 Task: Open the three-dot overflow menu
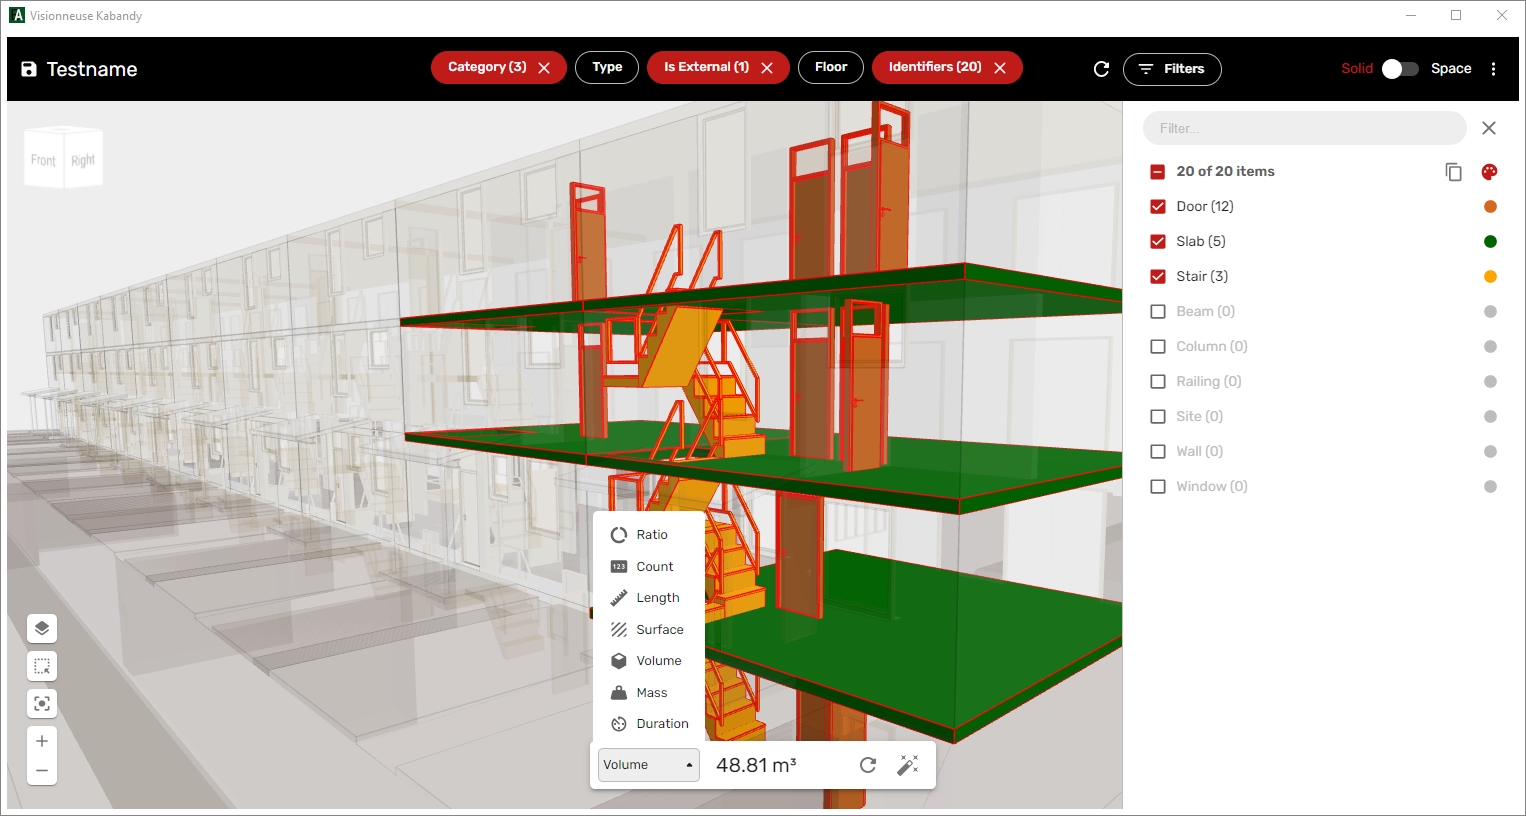[1494, 69]
